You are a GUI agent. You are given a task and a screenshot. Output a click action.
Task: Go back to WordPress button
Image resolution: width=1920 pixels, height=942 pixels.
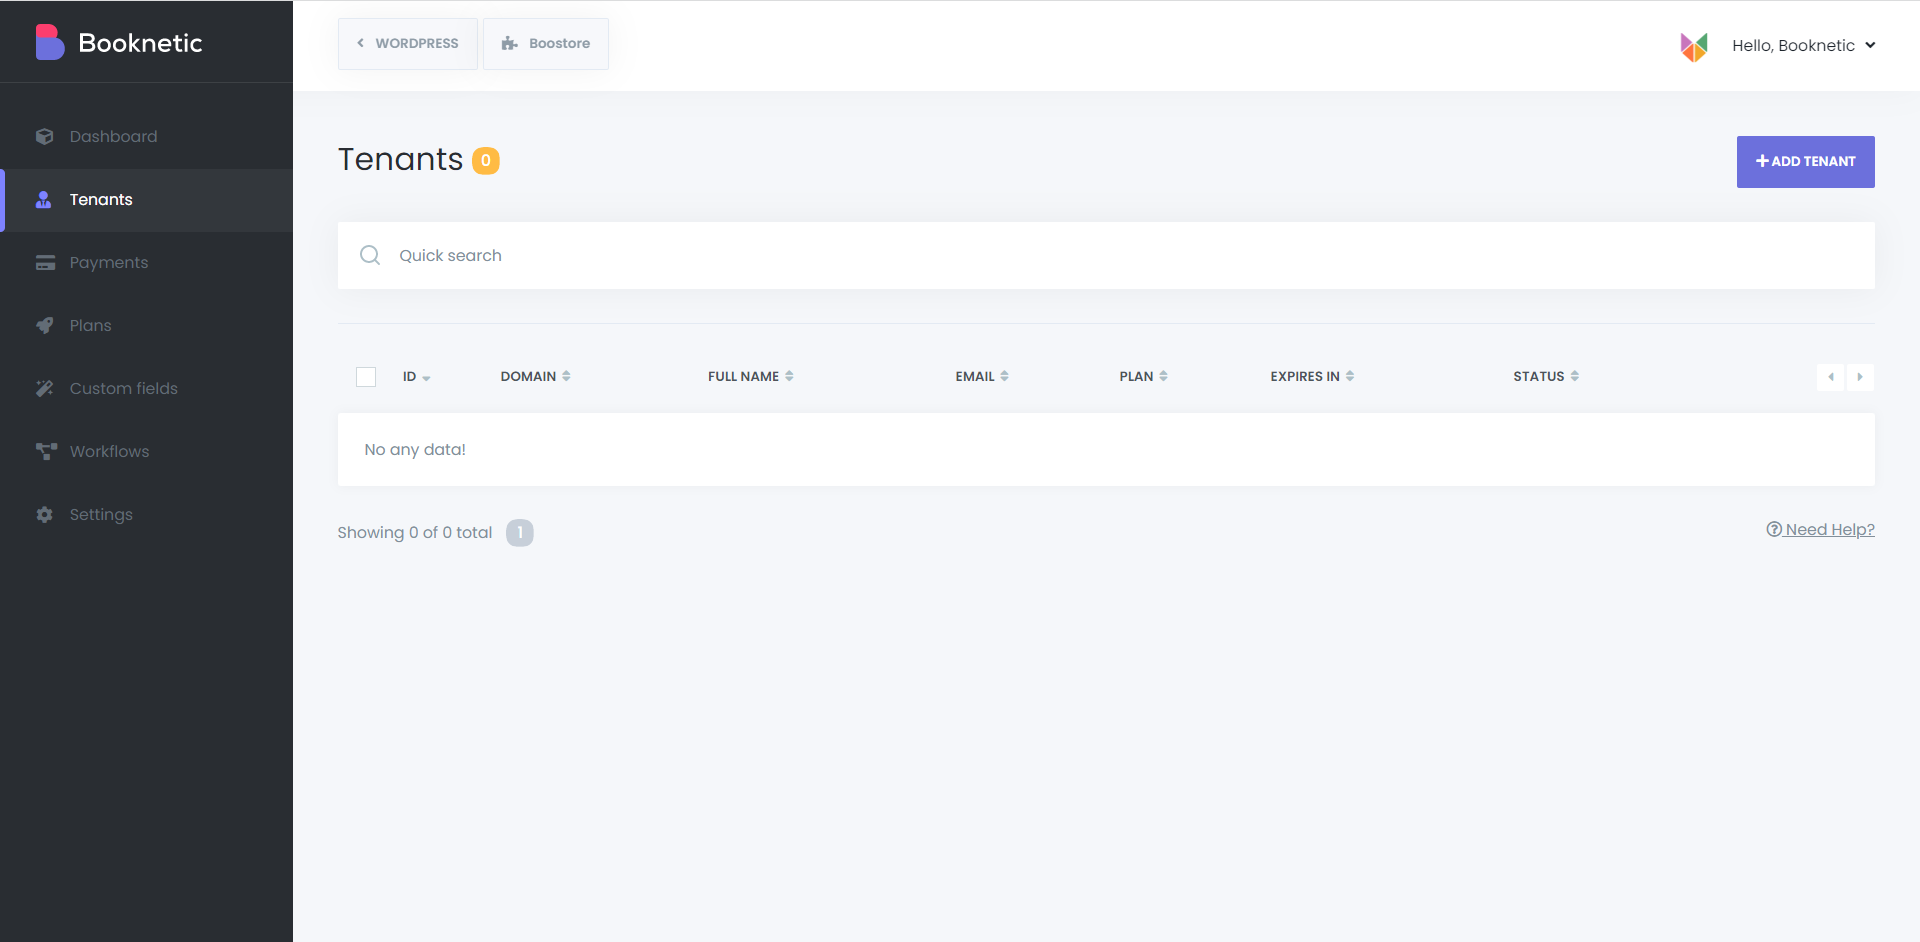tap(408, 44)
